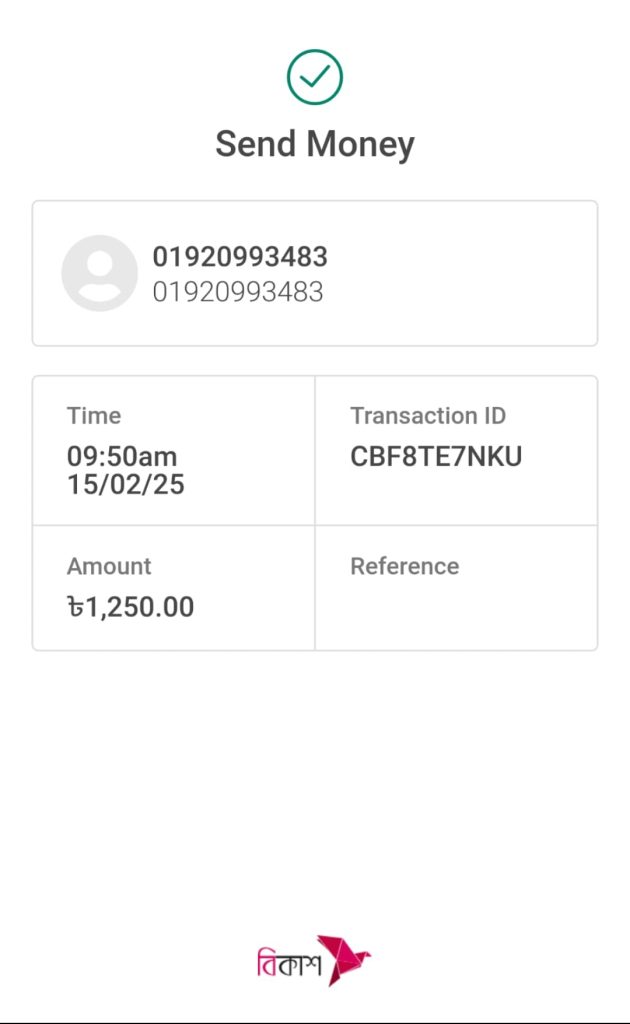Click the "Transaction ID" label

tap(428, 416)
